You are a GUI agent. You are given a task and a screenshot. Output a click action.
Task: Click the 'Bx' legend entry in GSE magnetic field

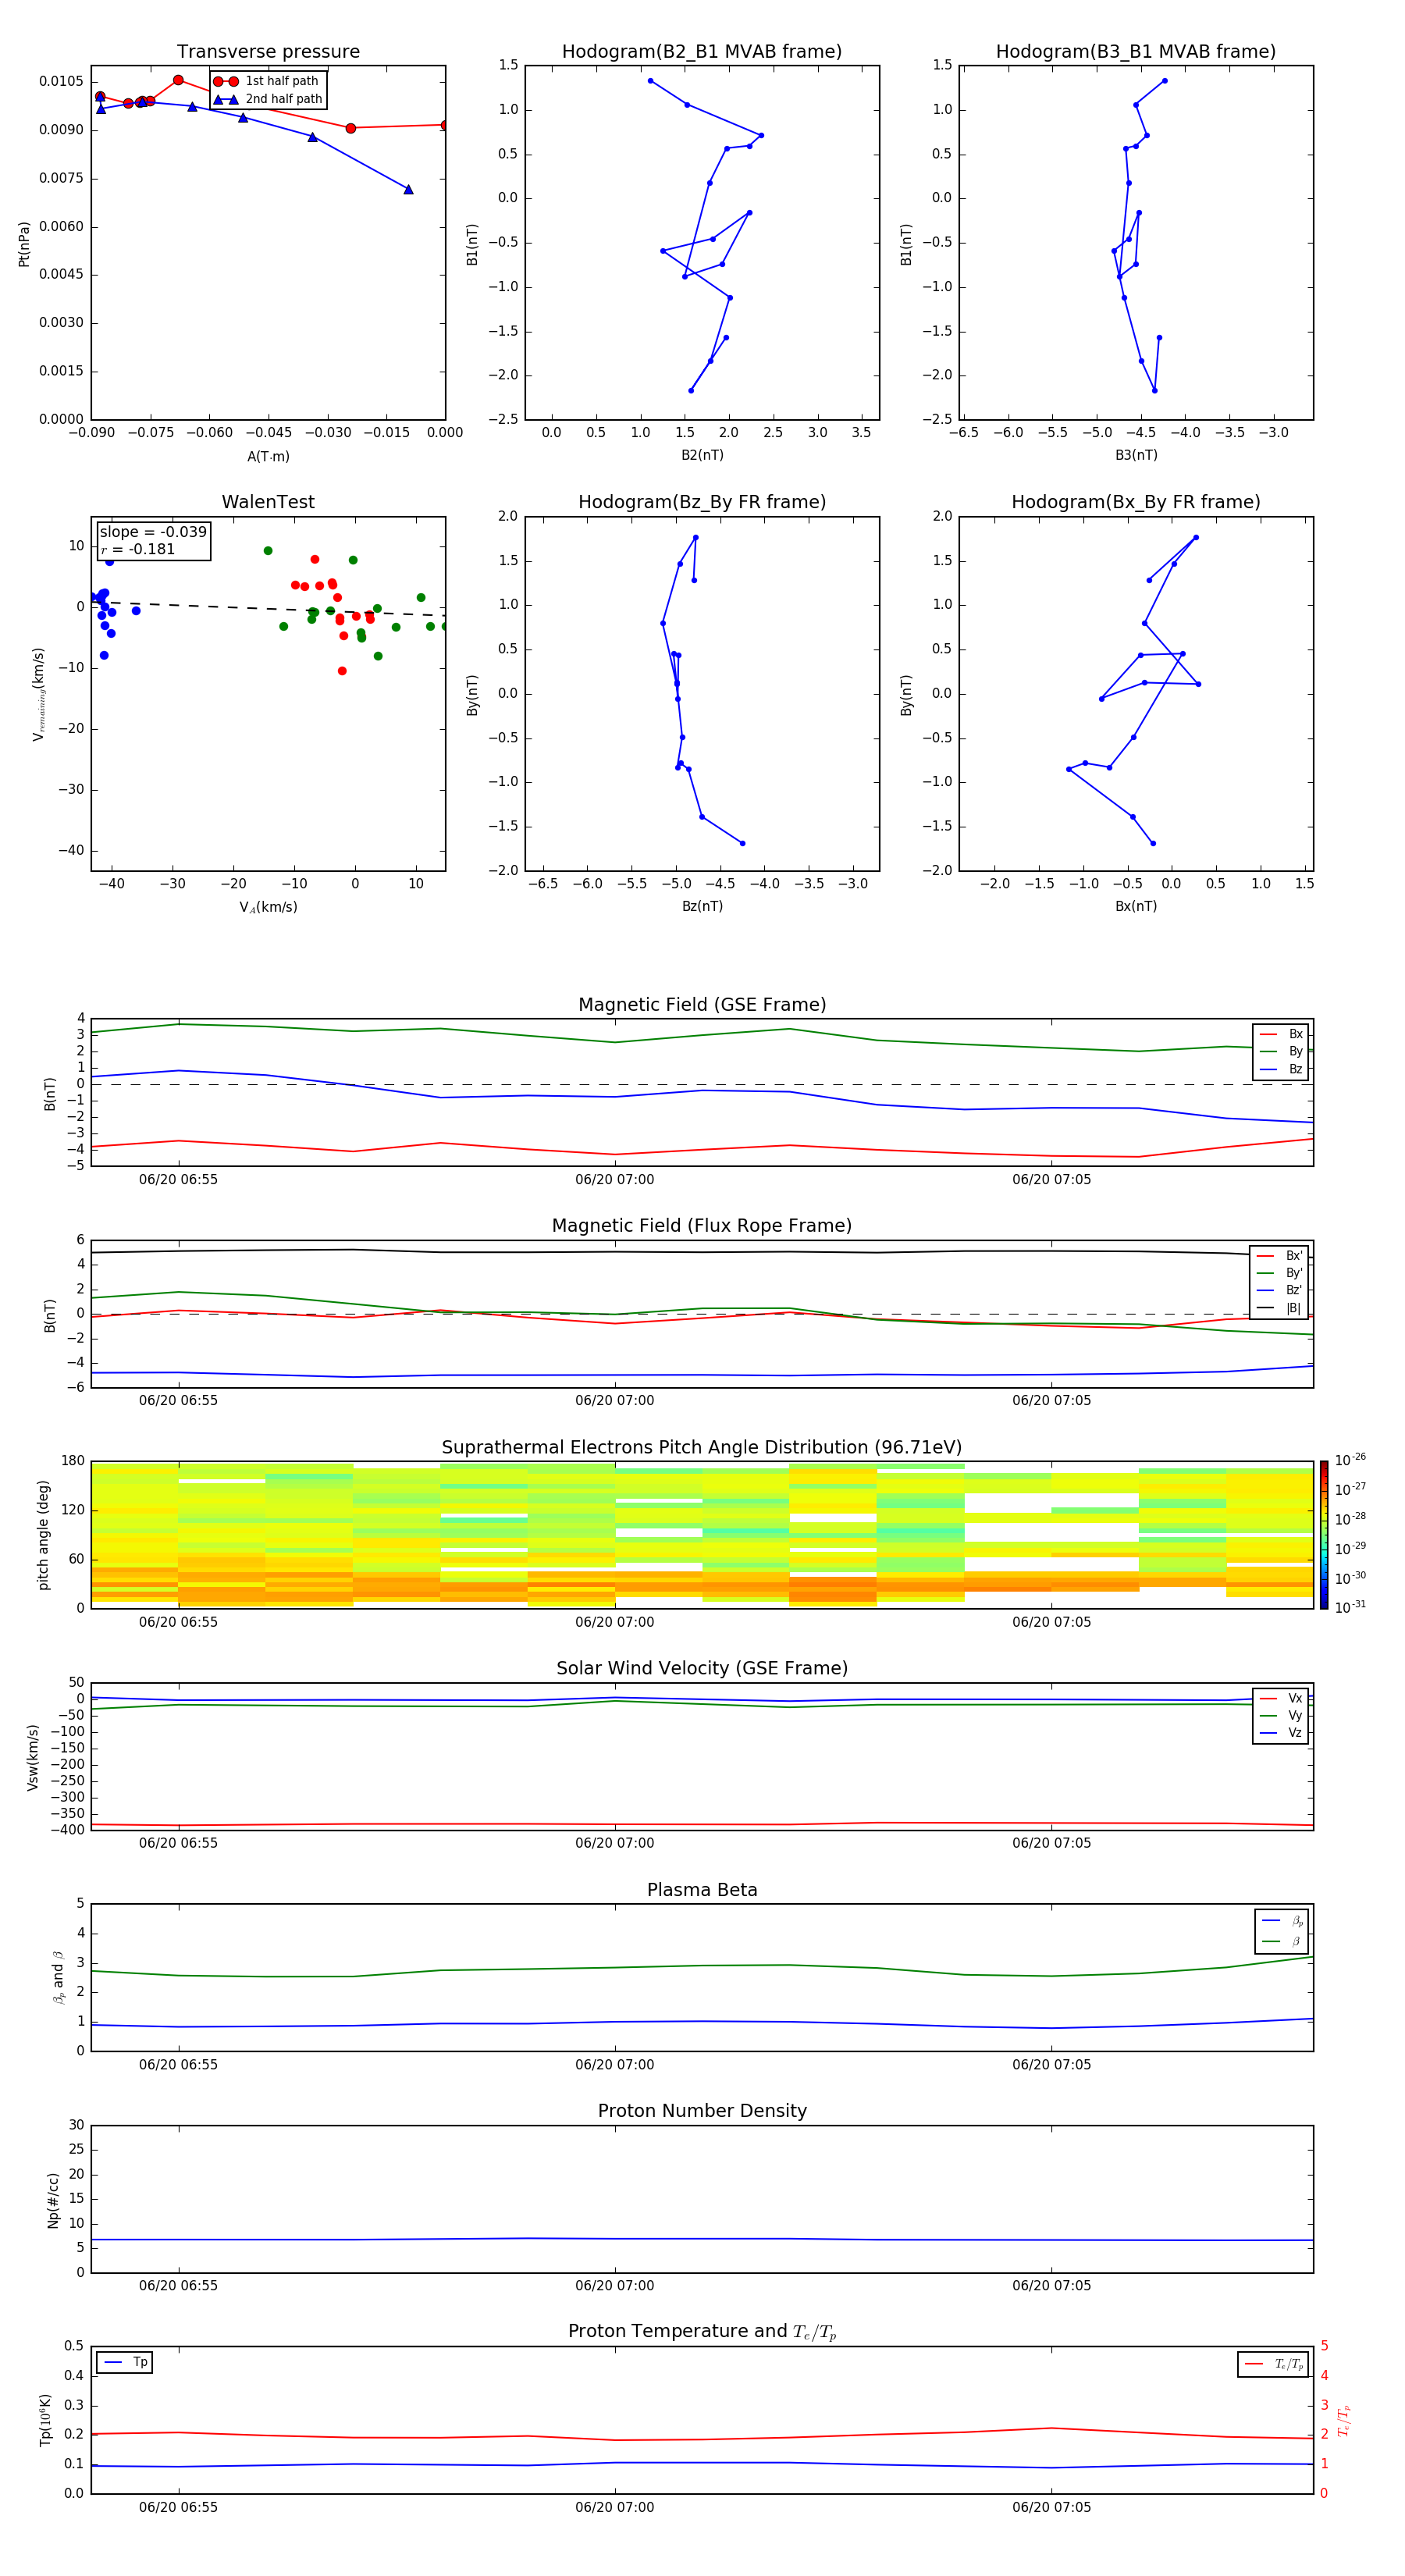[1281, 1035]
